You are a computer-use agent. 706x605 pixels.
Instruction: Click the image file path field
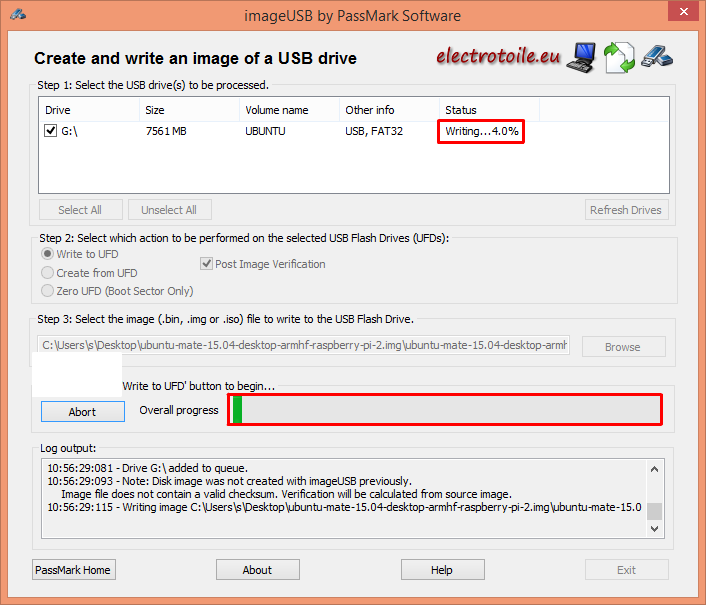[304, 345]
